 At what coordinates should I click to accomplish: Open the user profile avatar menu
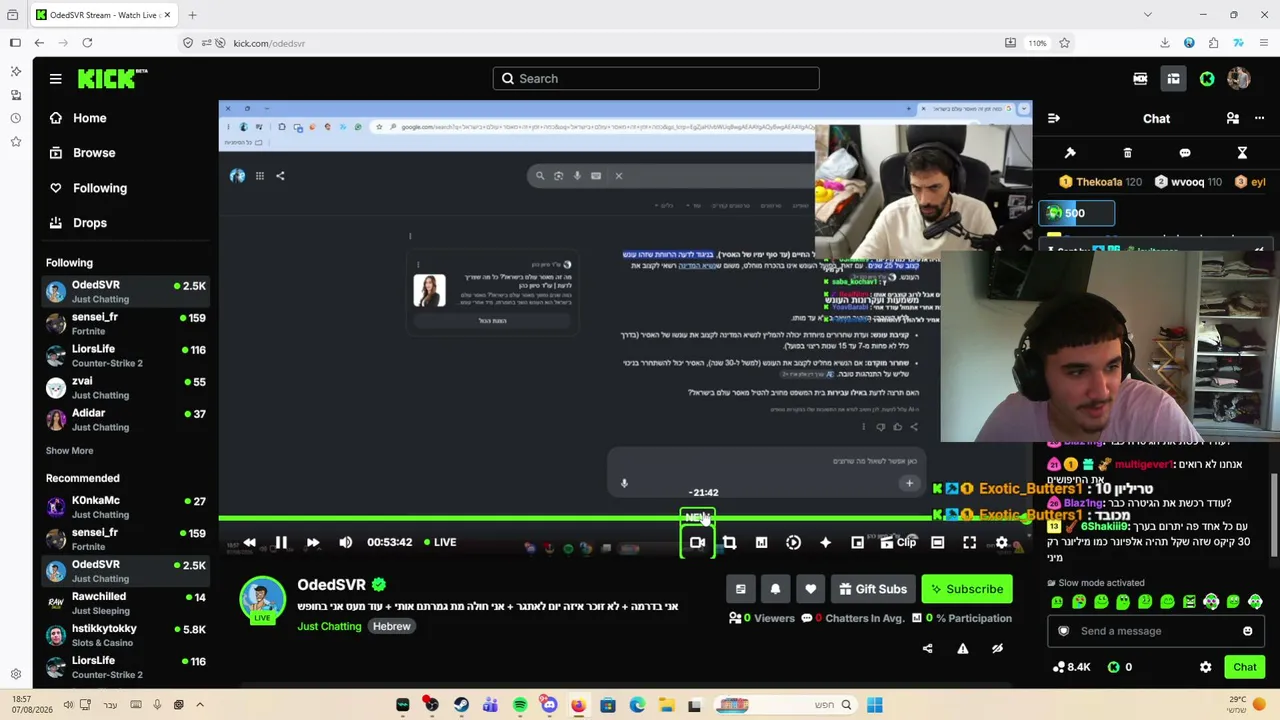tap(1238, 79)
